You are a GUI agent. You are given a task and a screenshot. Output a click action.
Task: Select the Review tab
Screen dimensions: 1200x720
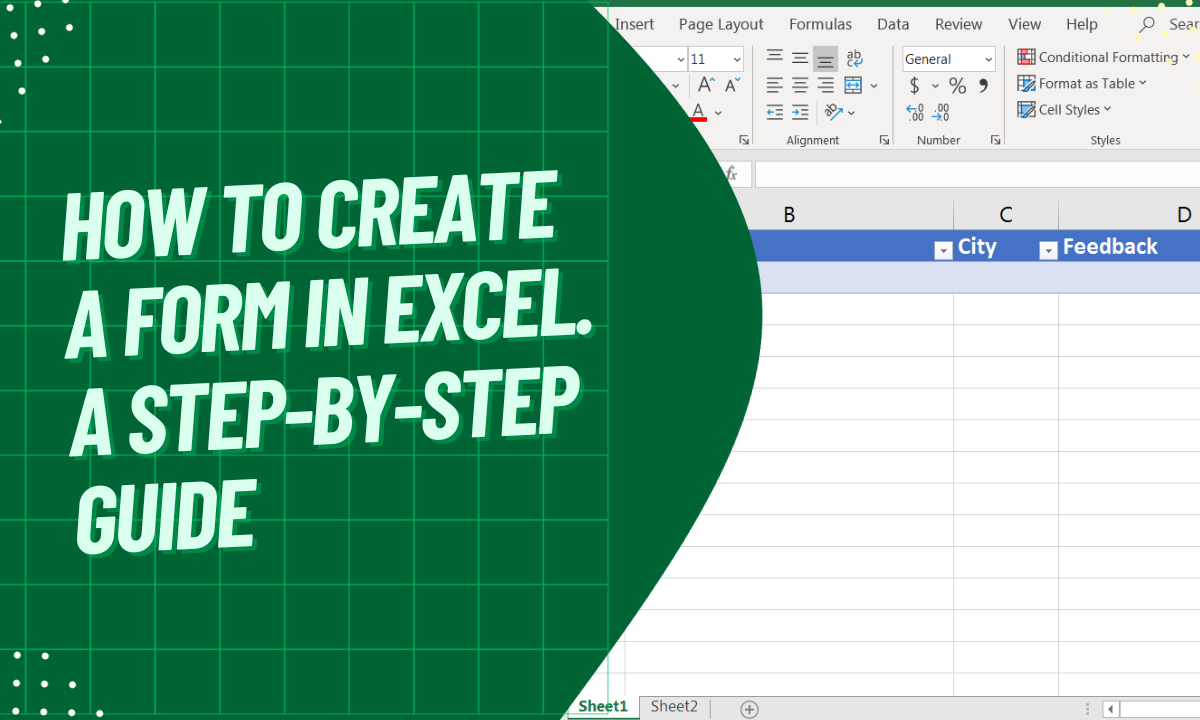958,24
